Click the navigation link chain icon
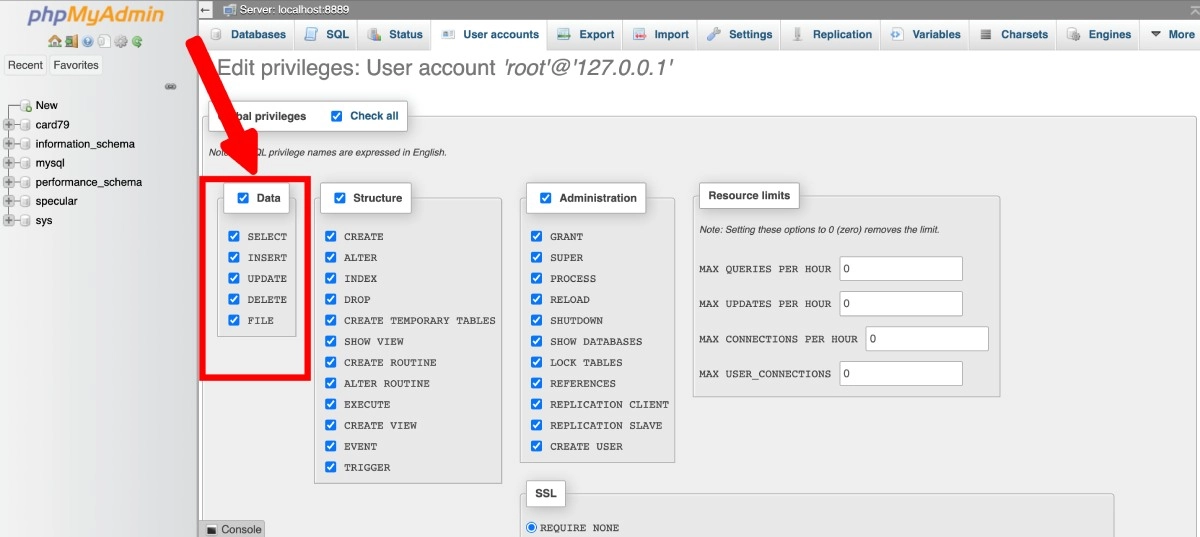Viewport: 1200px width, 537px height. click(x=170, y=86)
